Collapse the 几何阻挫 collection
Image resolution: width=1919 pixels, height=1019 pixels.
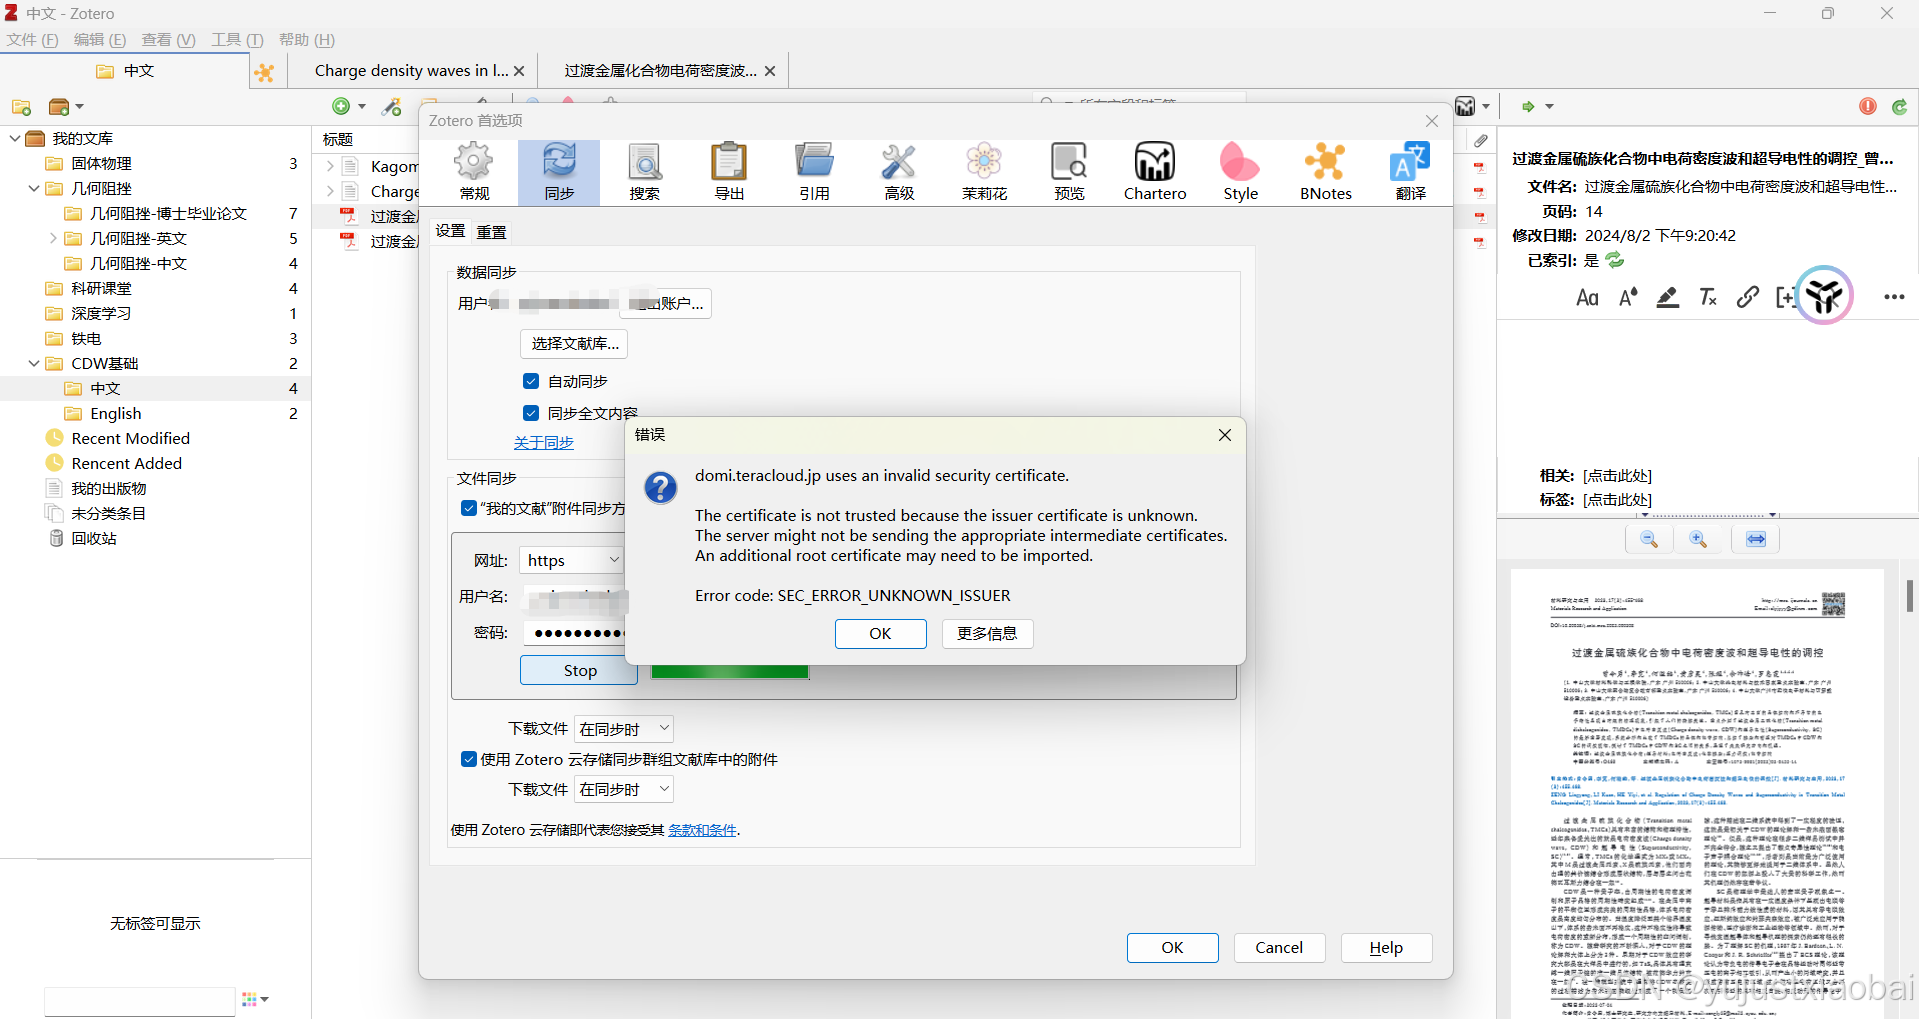34,188
